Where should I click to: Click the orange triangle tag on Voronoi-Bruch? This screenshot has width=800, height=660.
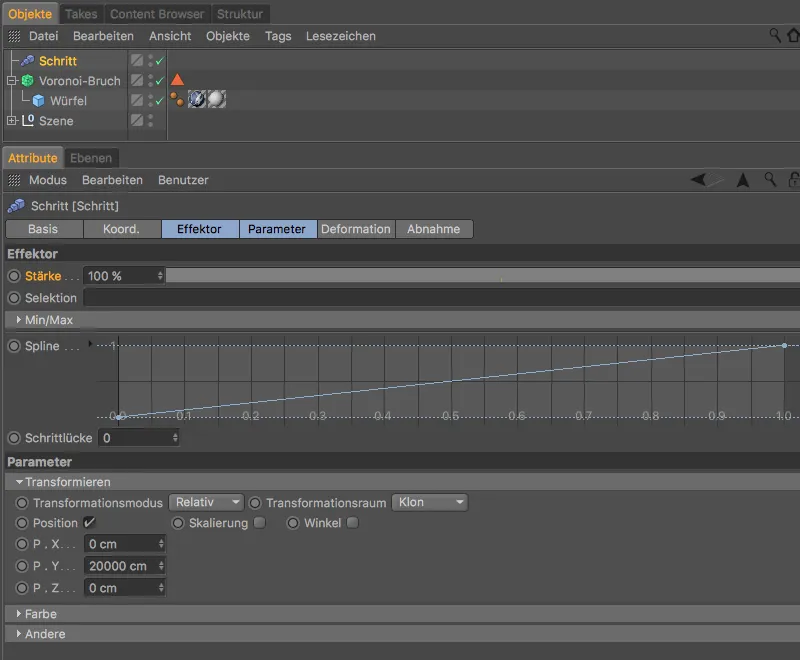(x=177, y=80)
